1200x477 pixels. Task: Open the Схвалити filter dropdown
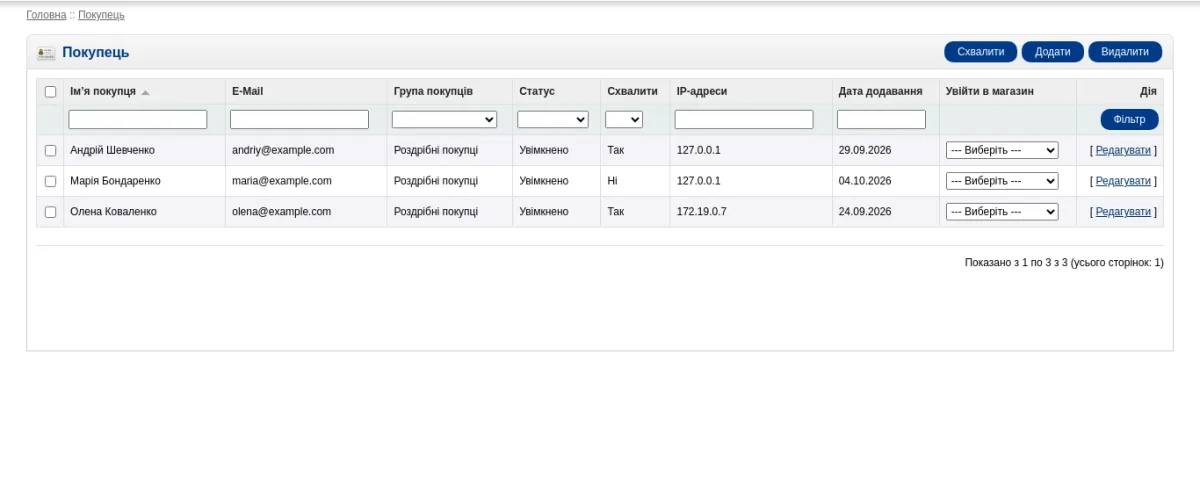pos(624,119)
